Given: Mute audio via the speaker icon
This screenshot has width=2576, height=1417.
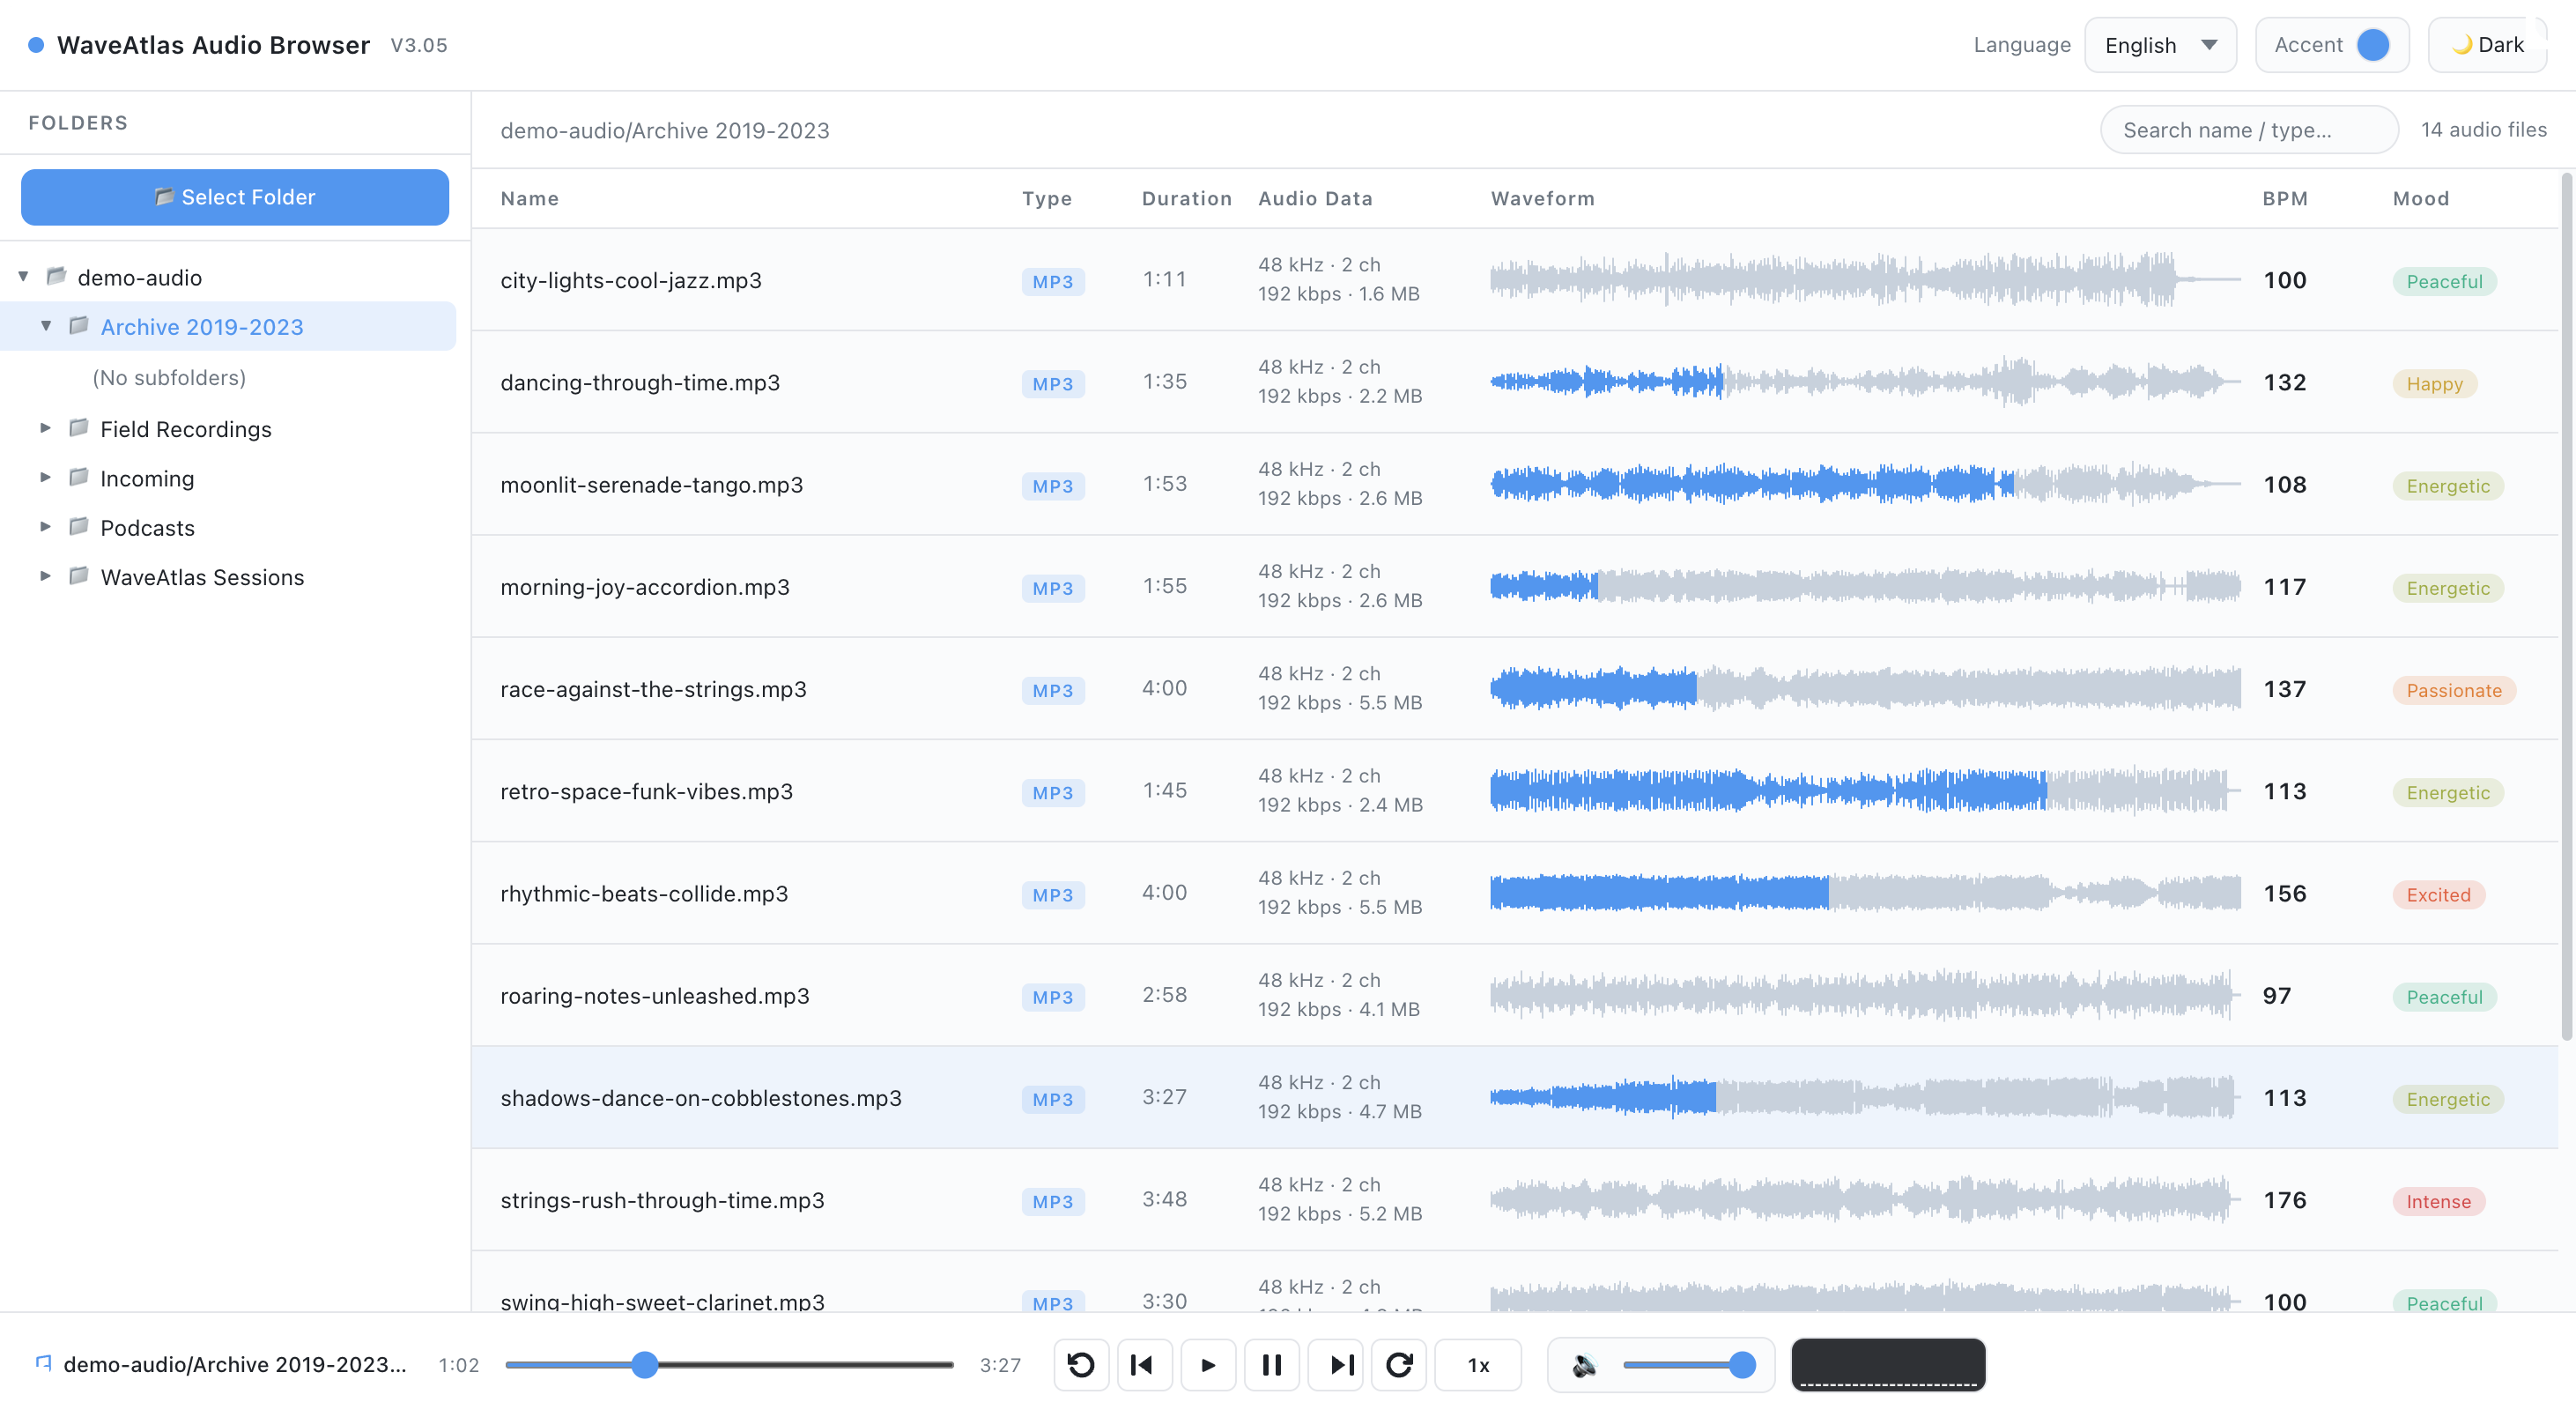Looking at the screenshot, I should [x=1584, y=1365].
